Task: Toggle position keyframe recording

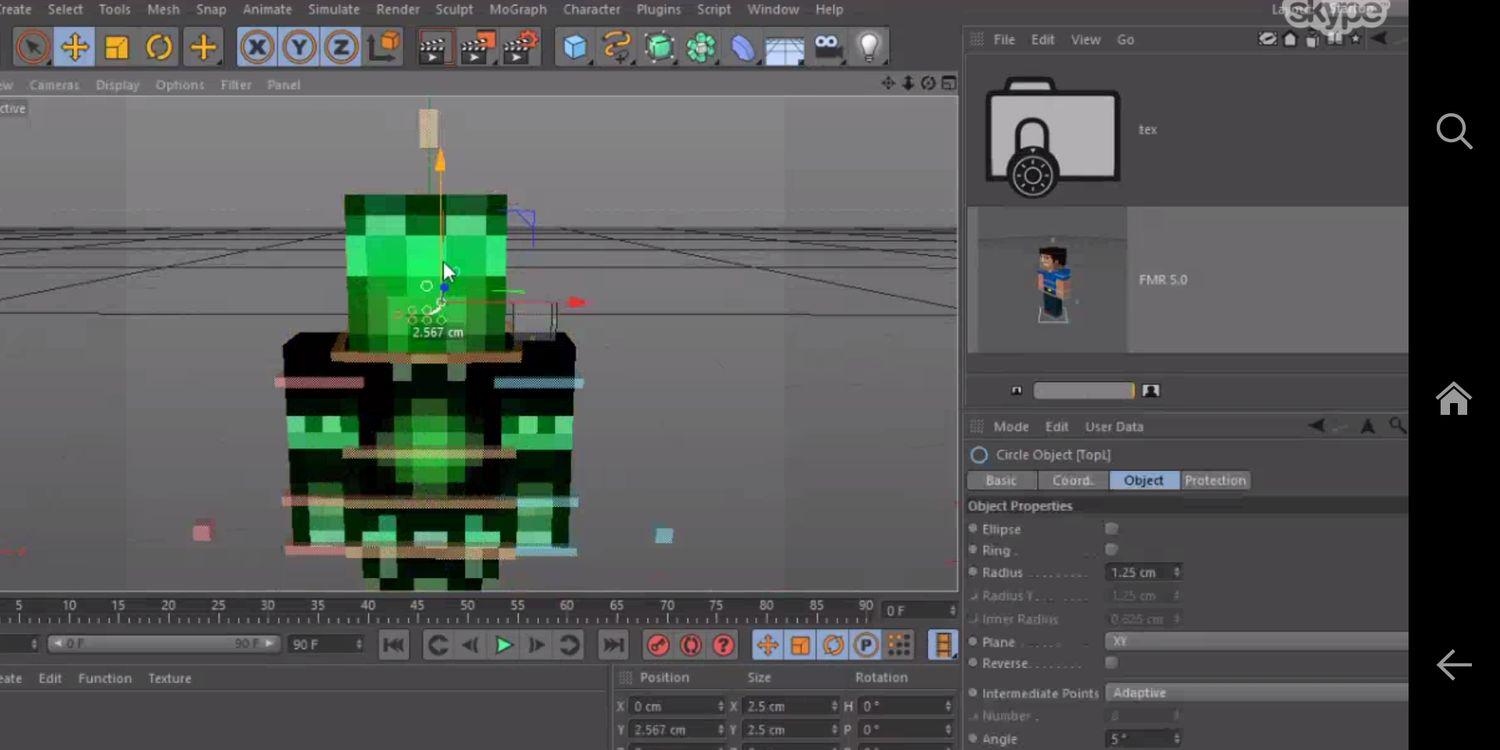Action: pyautogui.click(x=767, y=645)
